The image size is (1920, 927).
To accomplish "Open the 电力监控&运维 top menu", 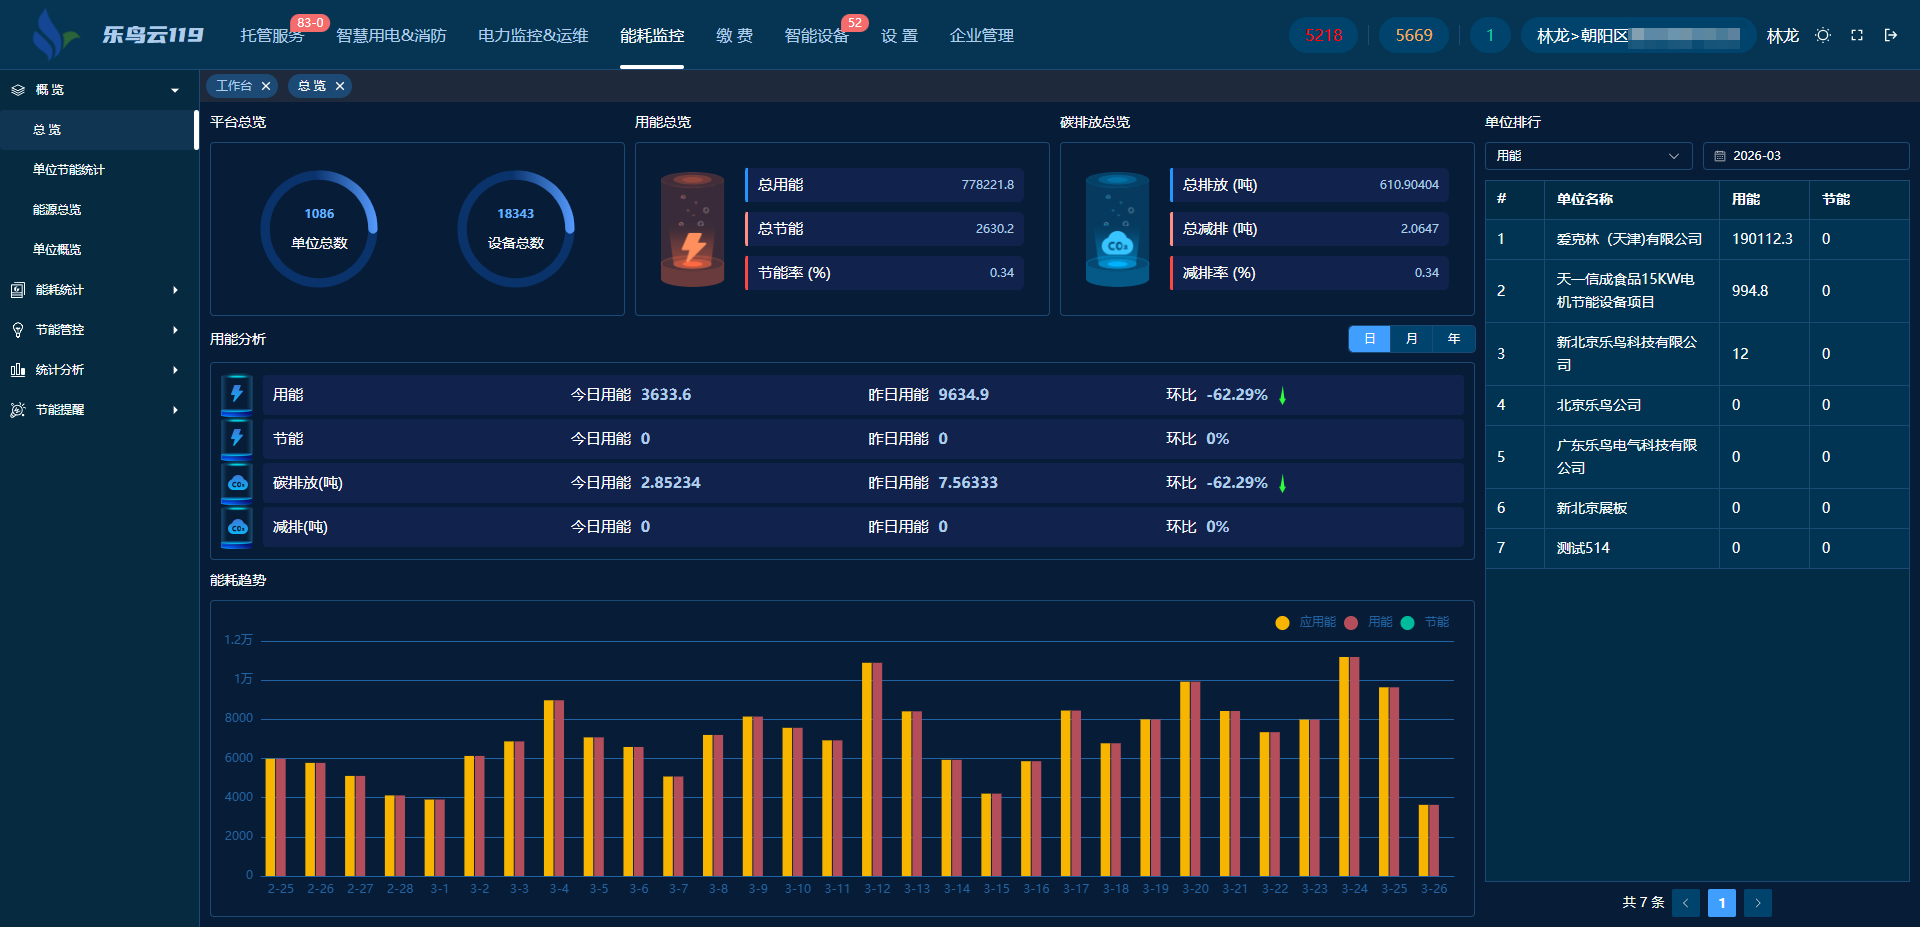I will [533, 36].
